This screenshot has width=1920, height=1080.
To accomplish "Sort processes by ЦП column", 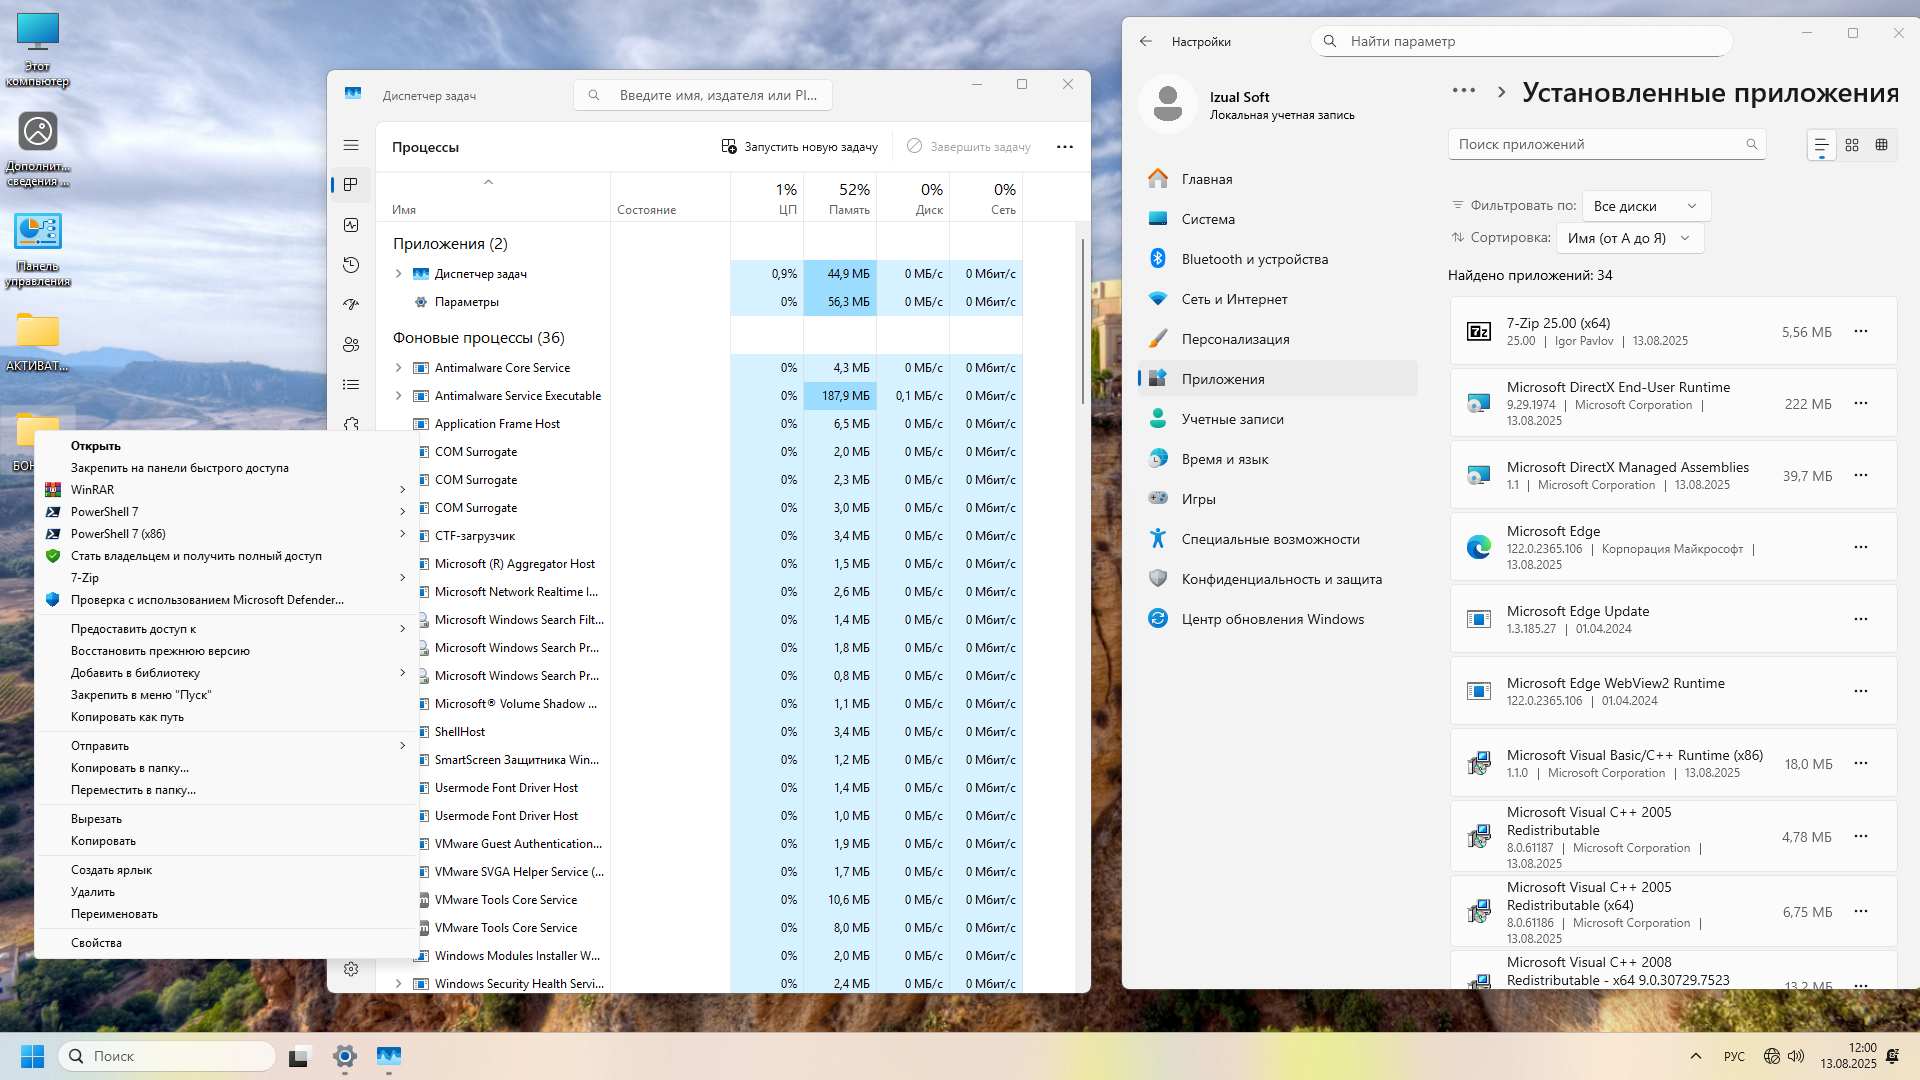I will [x=767, y=198].
